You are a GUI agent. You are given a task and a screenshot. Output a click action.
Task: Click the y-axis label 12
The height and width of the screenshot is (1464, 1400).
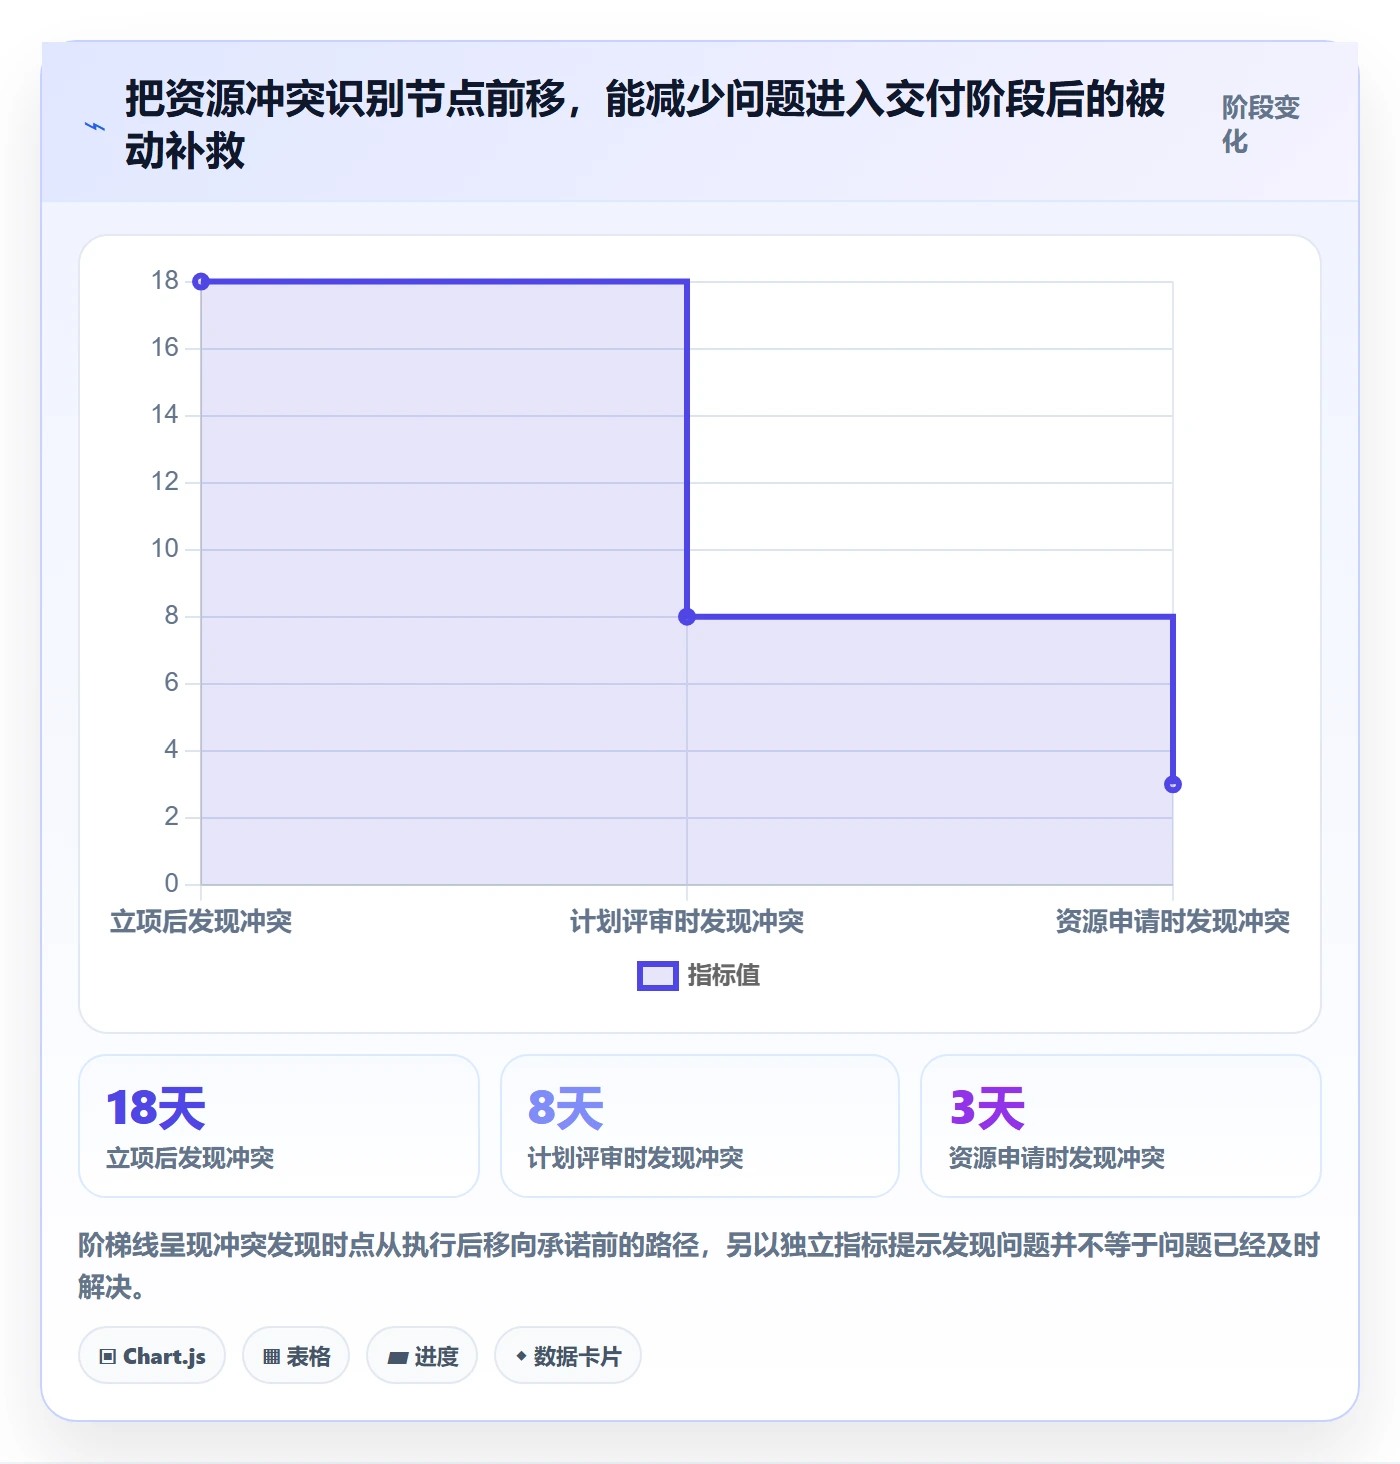165,482
